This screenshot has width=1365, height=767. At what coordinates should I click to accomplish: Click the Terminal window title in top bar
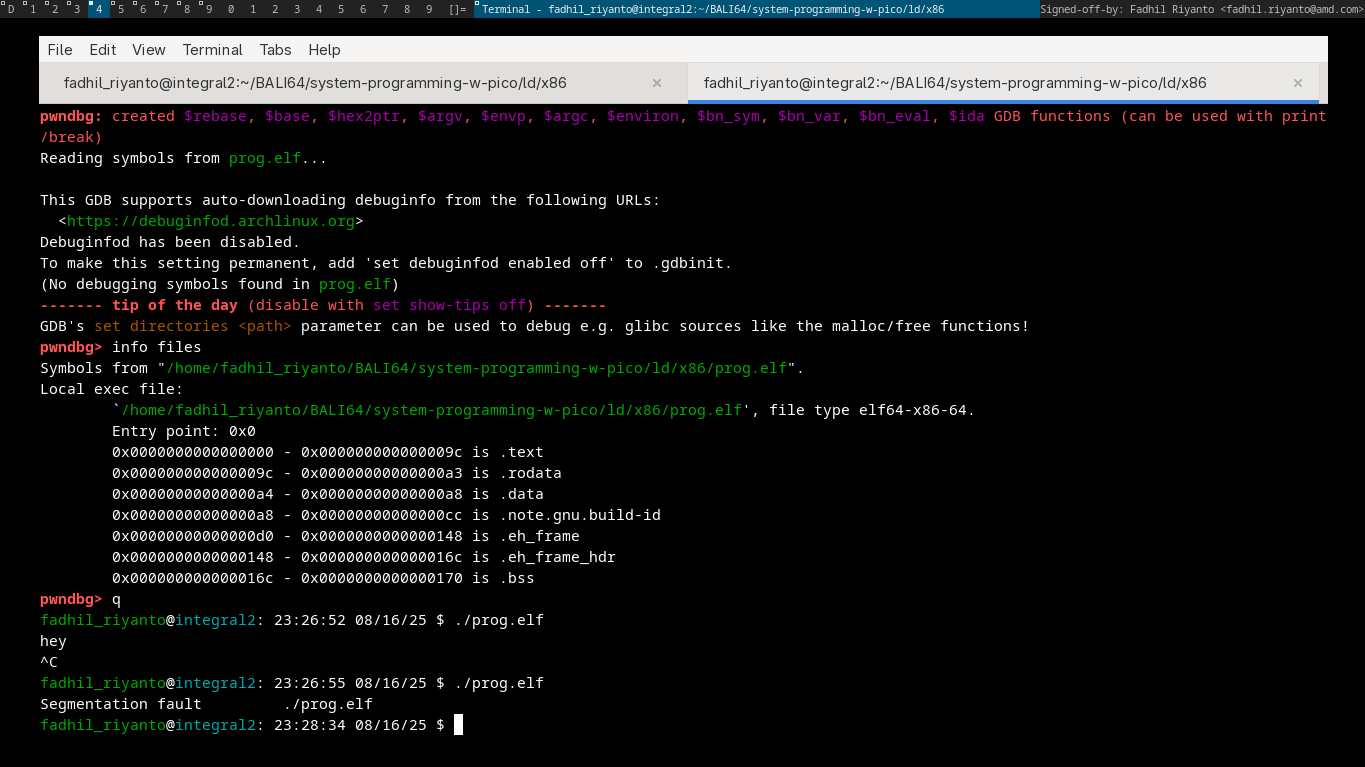point(712,9)
